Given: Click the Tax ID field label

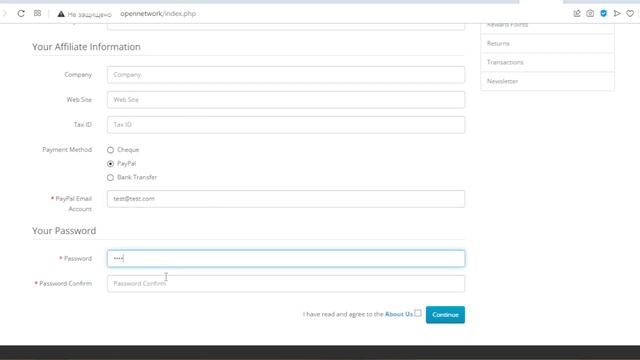Looking at the screenshot, I should 83,124.
